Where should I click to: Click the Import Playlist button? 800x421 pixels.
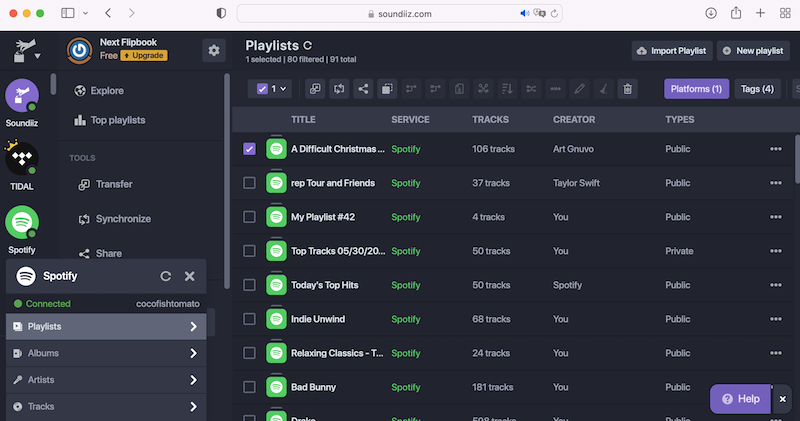671,50
